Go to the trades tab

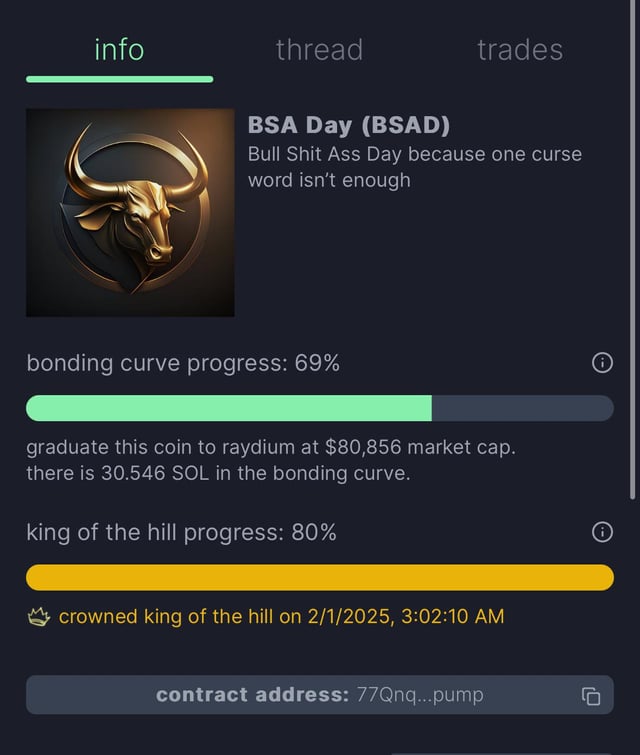point(519,49)
